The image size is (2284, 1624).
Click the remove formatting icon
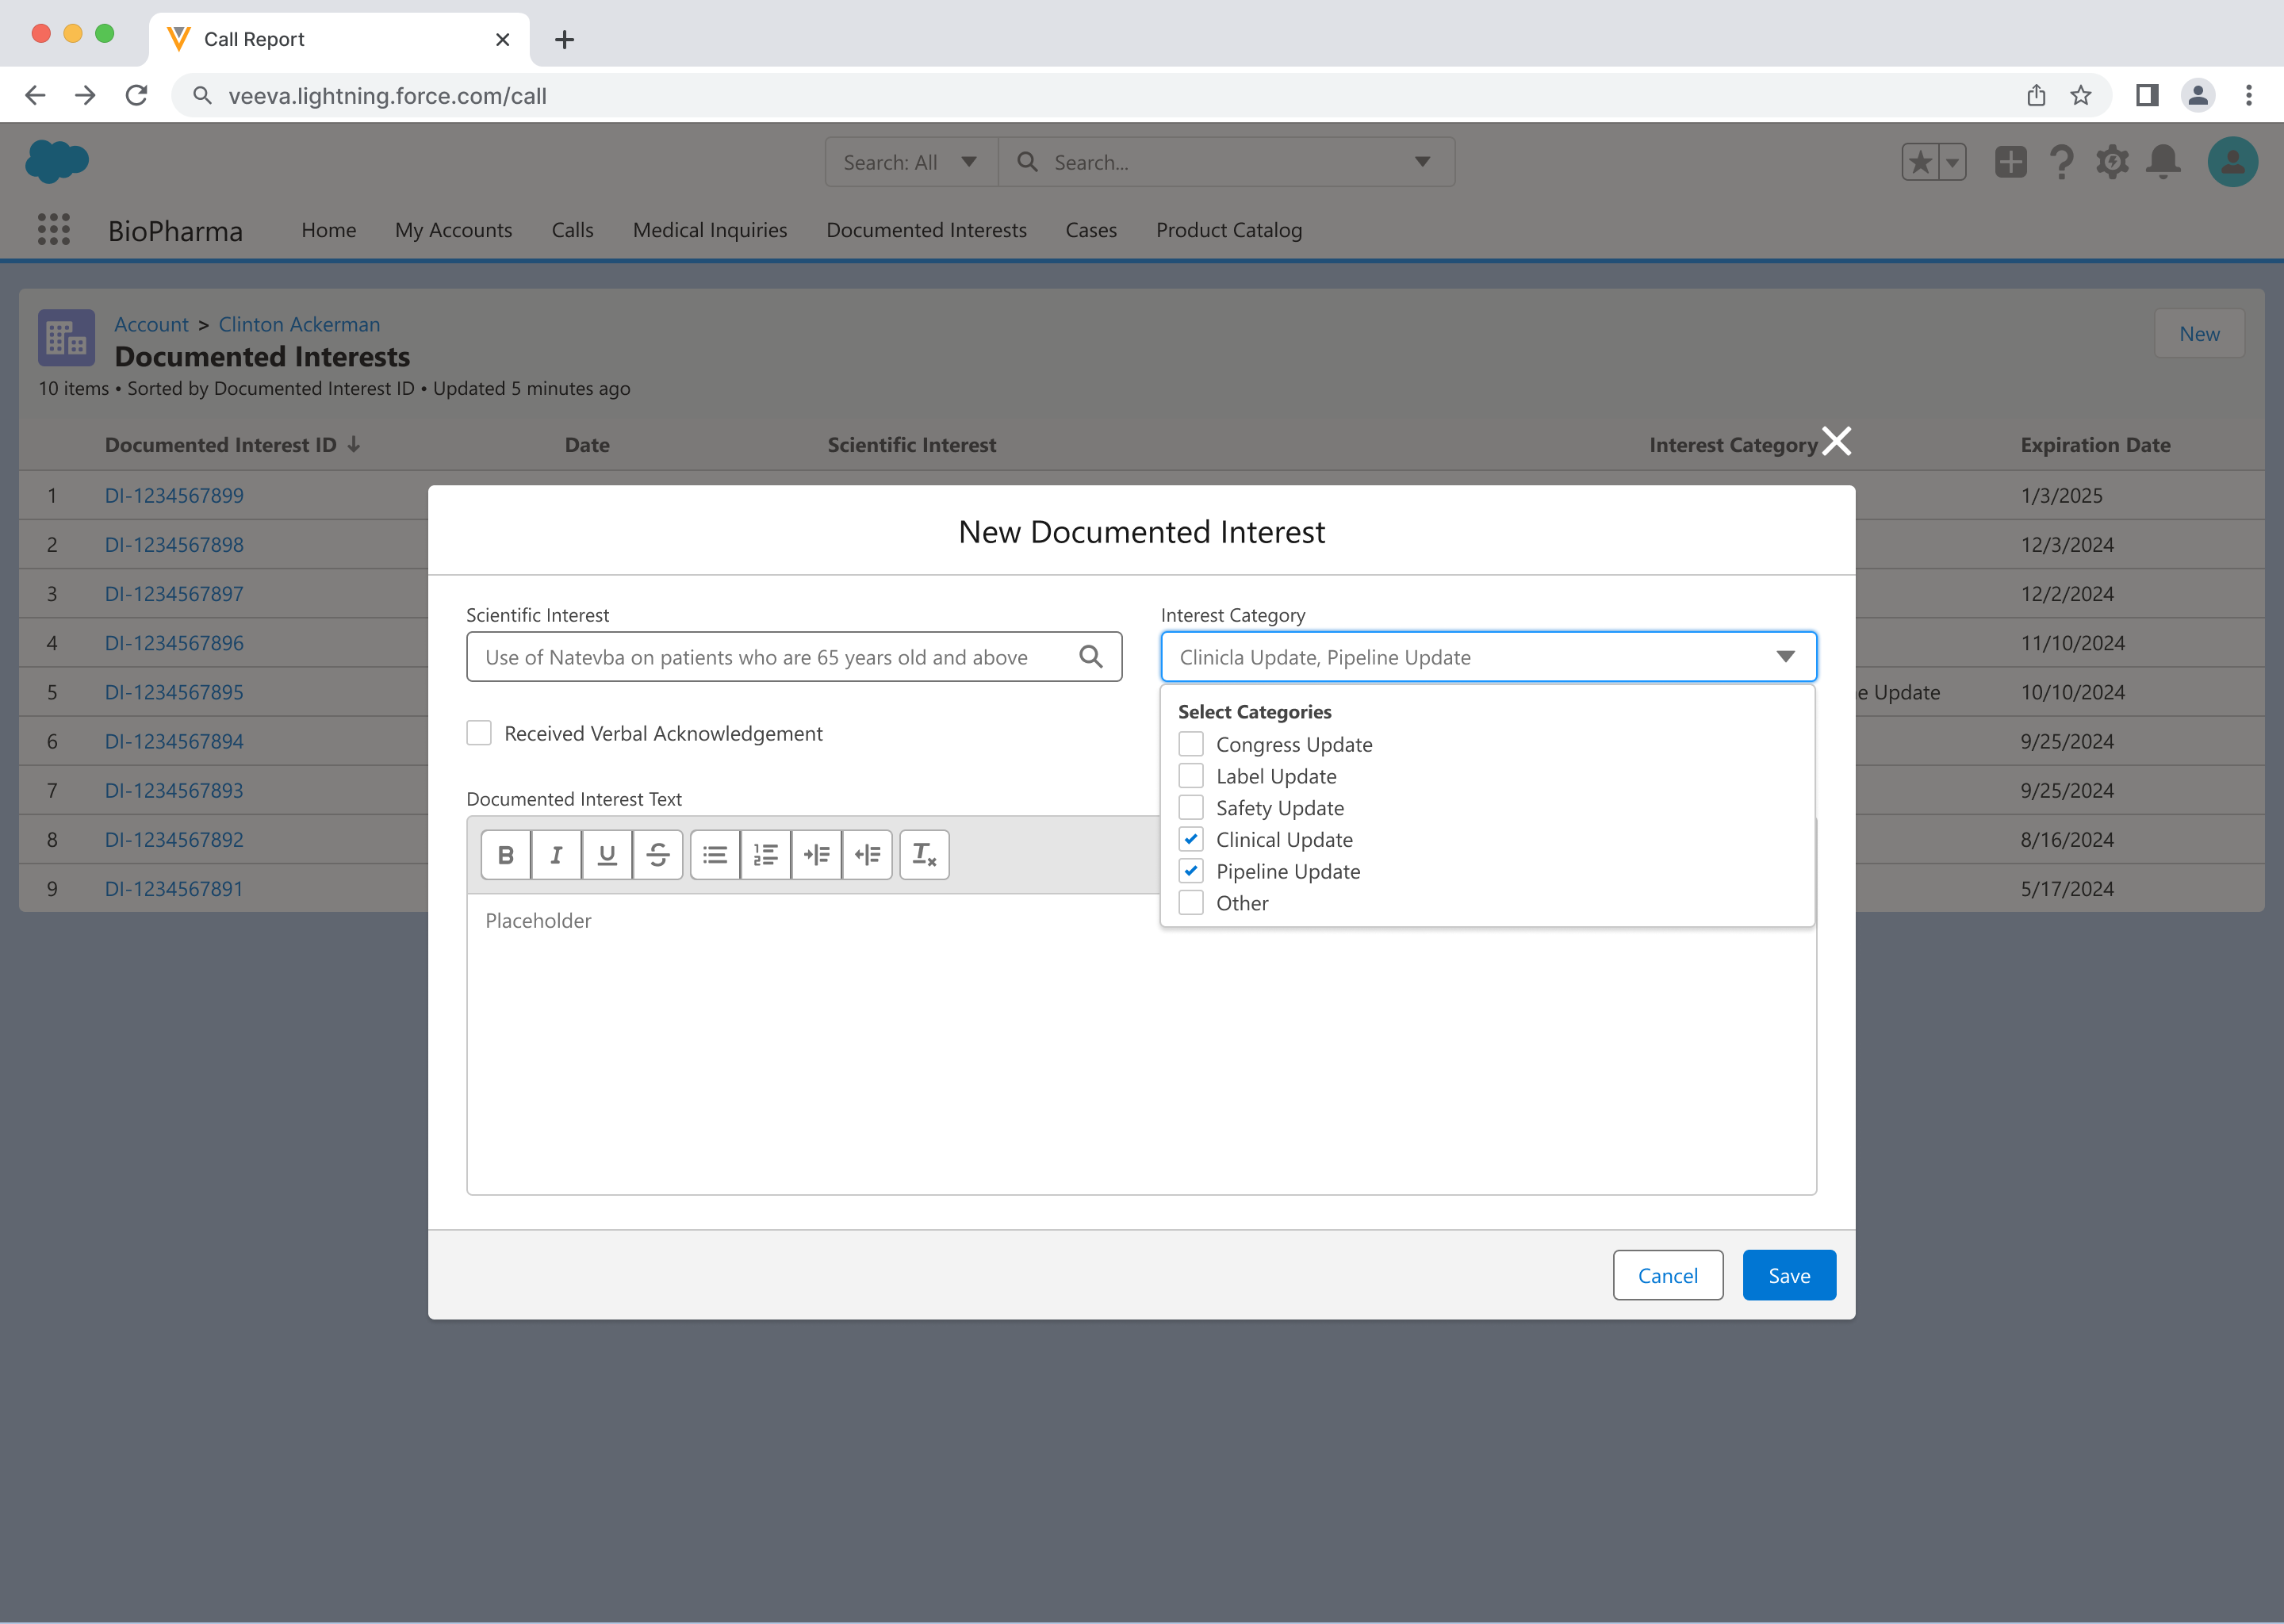tap(924, 855)
